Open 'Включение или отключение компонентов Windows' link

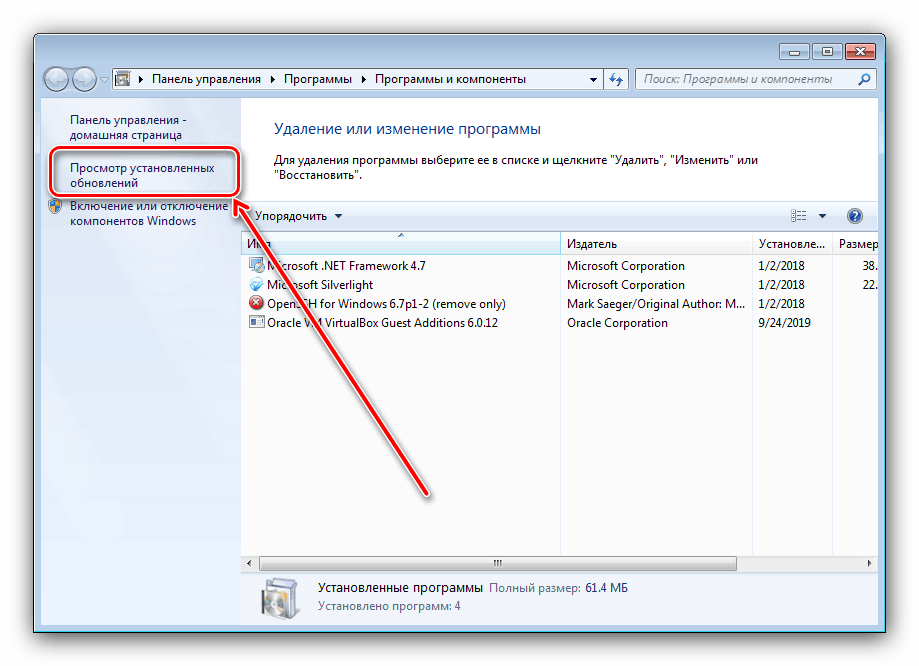coord(149,213)
